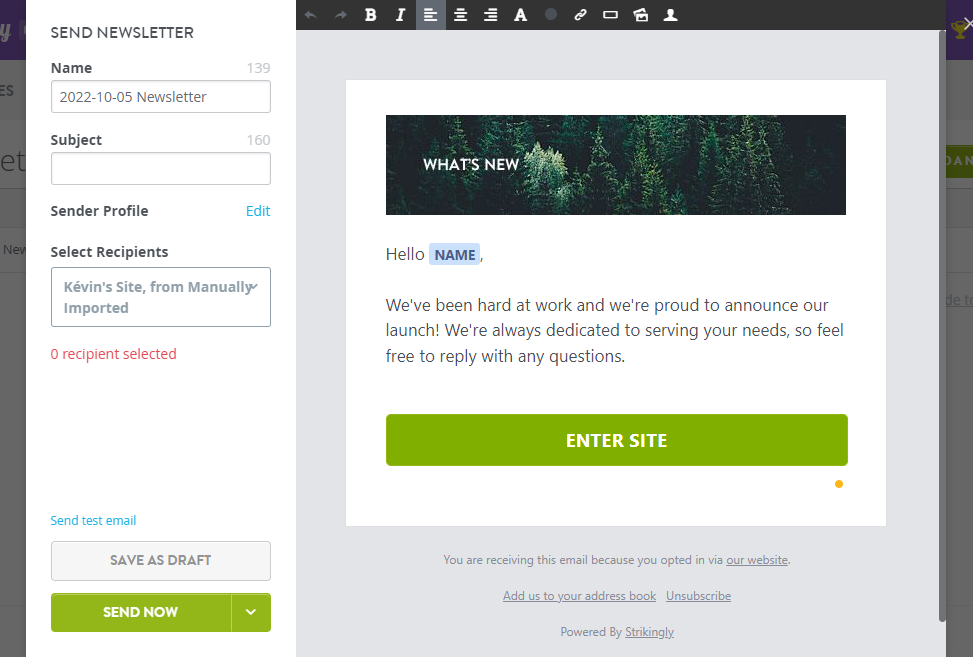Insert a button using the rectangle toolbar icon

tap(610, 15)
